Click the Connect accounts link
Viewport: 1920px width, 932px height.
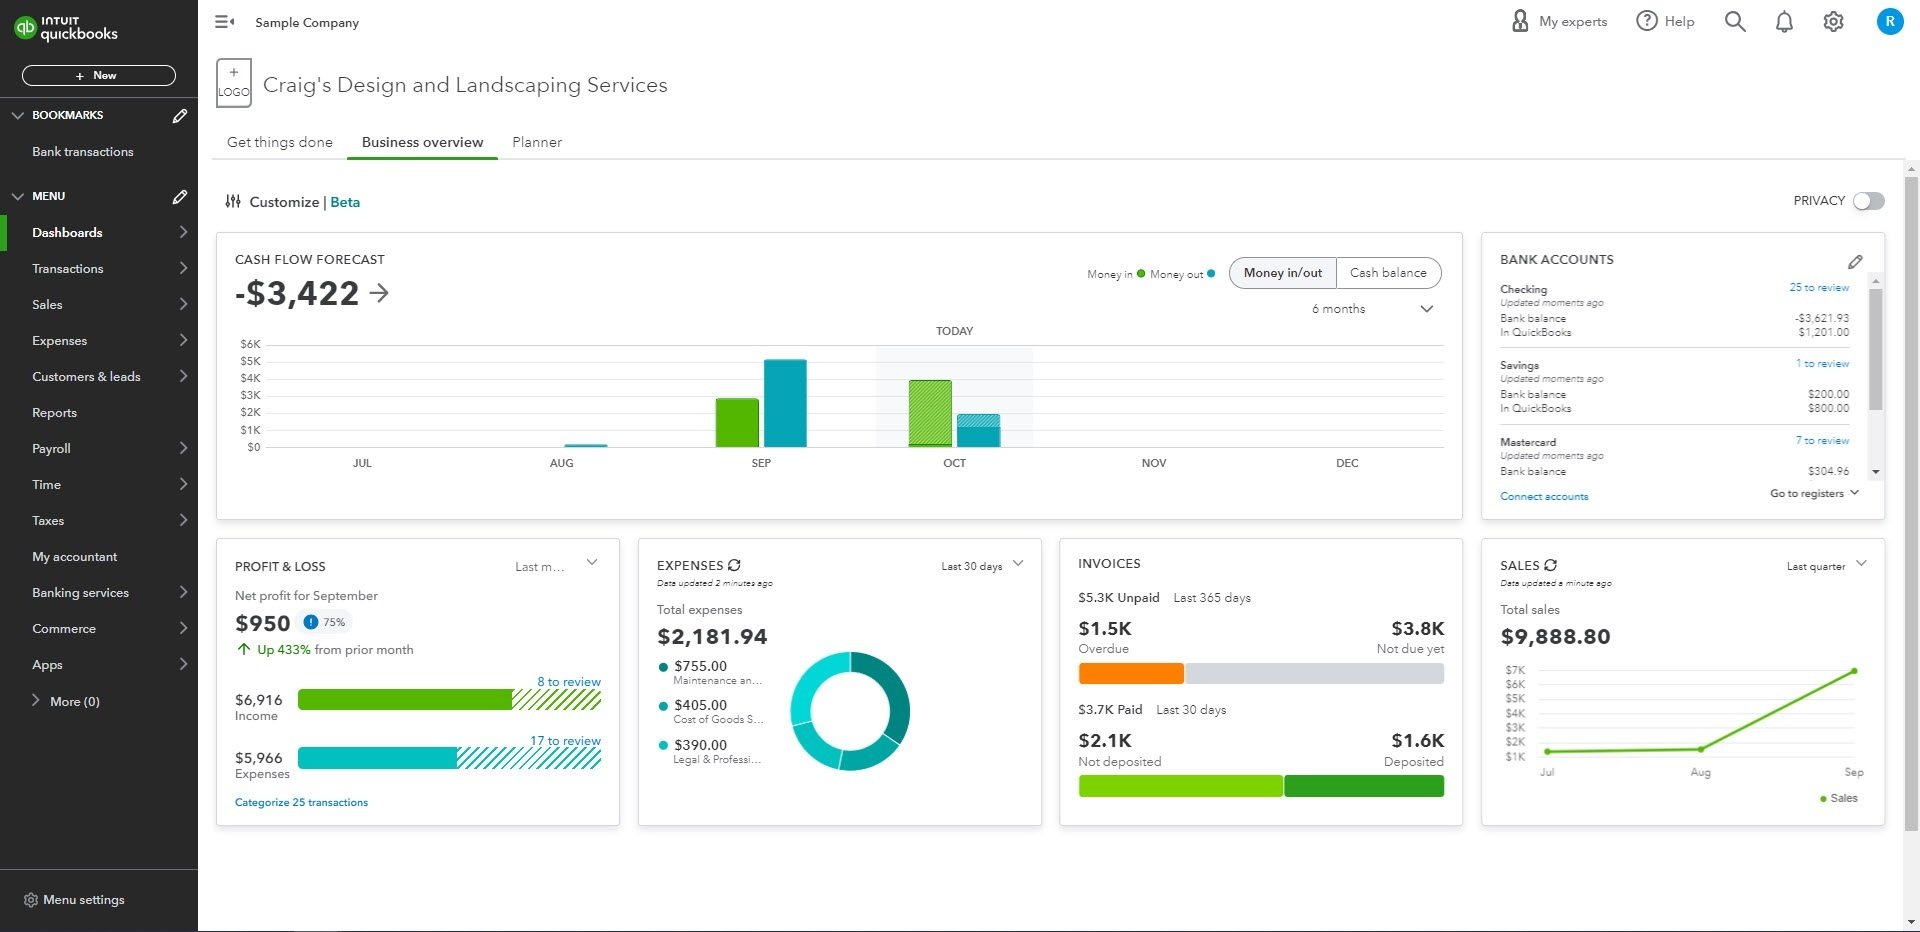click(x=1544, y=496)
